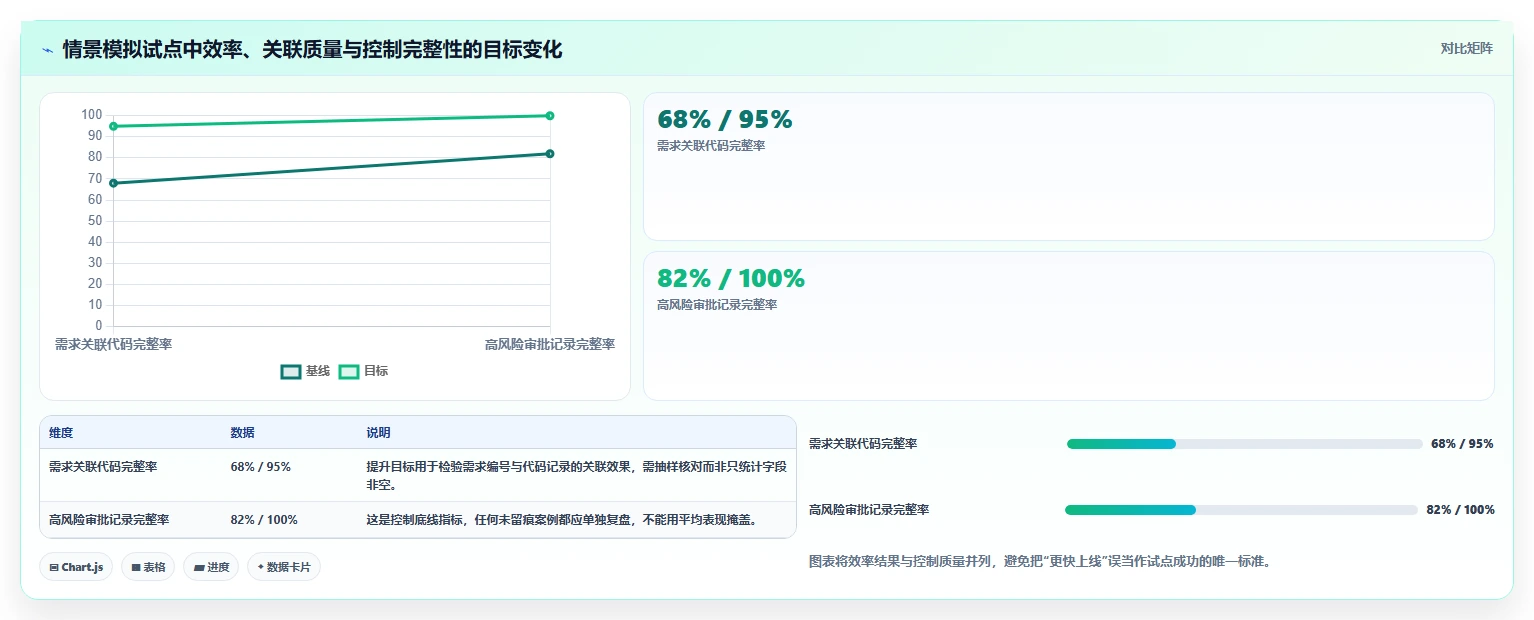The width and height of the screenshot is (1534, 620).
Task: Open the 进度 tag
Action: pyautogui.click(x=211, y=567)
